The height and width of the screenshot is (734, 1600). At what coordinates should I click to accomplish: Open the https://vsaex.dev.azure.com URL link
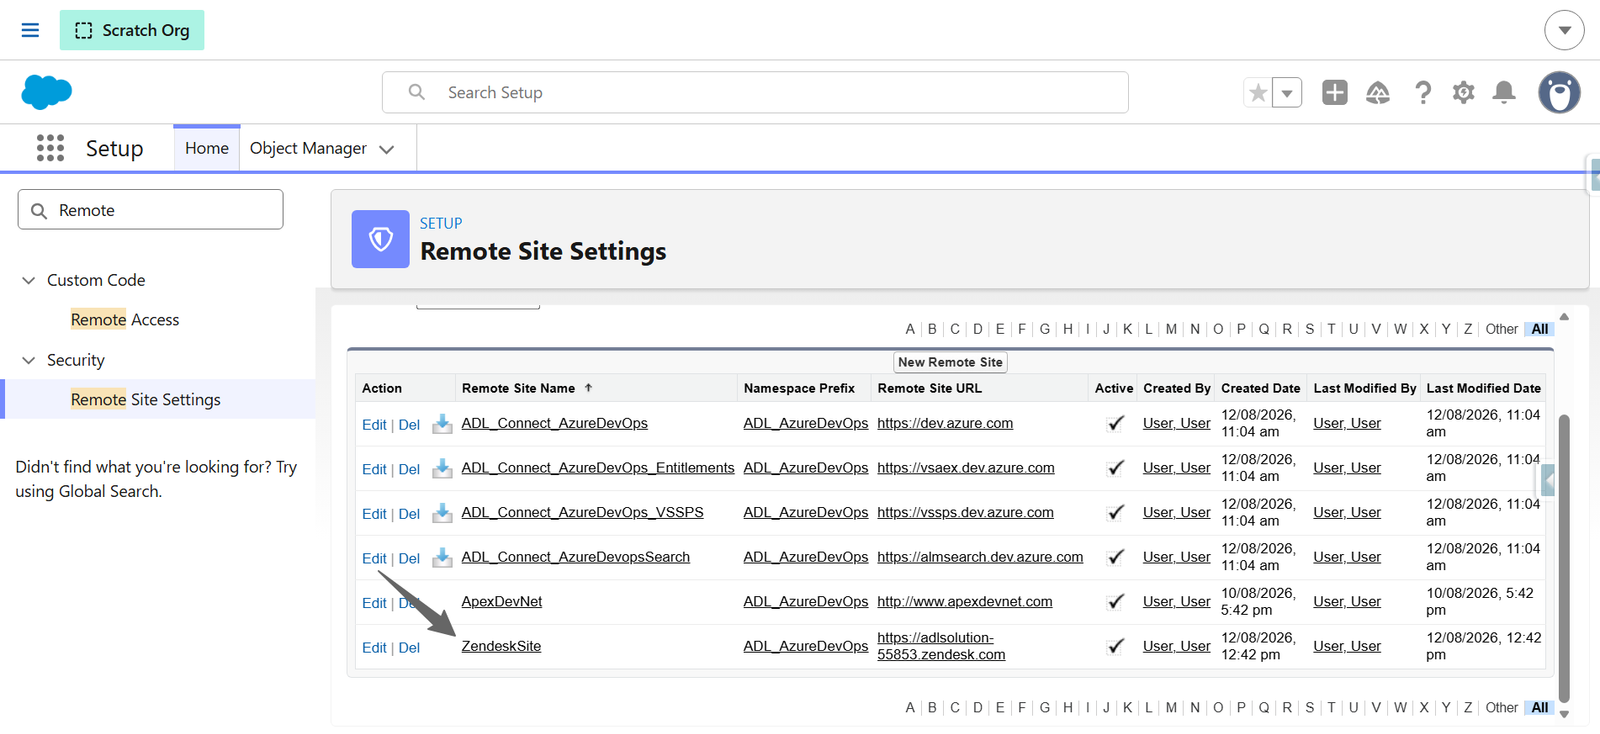966,468
